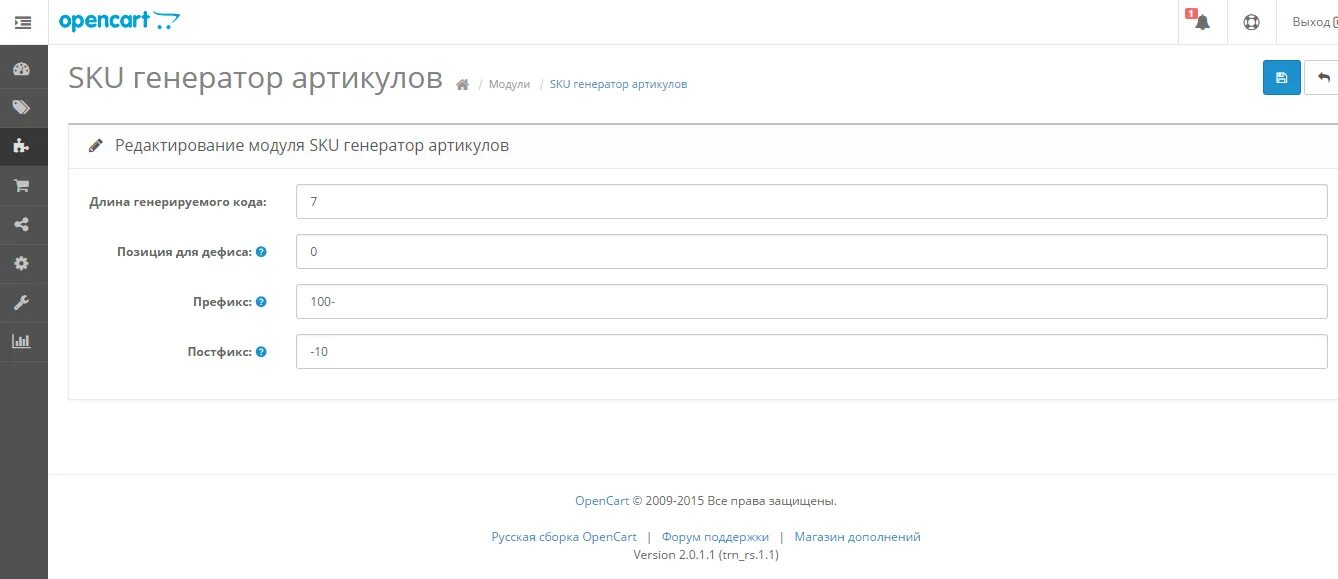Open the Tools wrench icon in sidebar

point(22,302)
